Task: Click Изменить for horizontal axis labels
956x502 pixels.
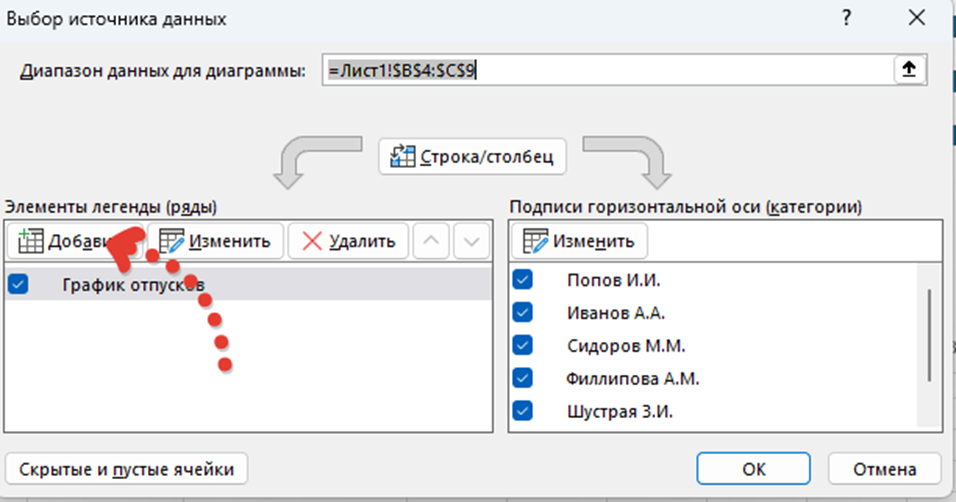Action: pos(579,241)
